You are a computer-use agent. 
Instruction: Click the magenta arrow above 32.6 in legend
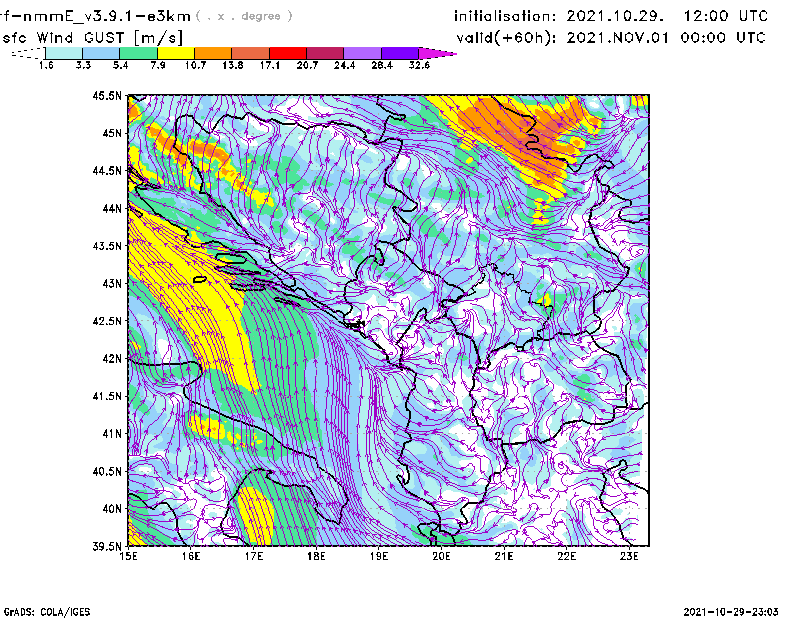[x=437, y=53]
